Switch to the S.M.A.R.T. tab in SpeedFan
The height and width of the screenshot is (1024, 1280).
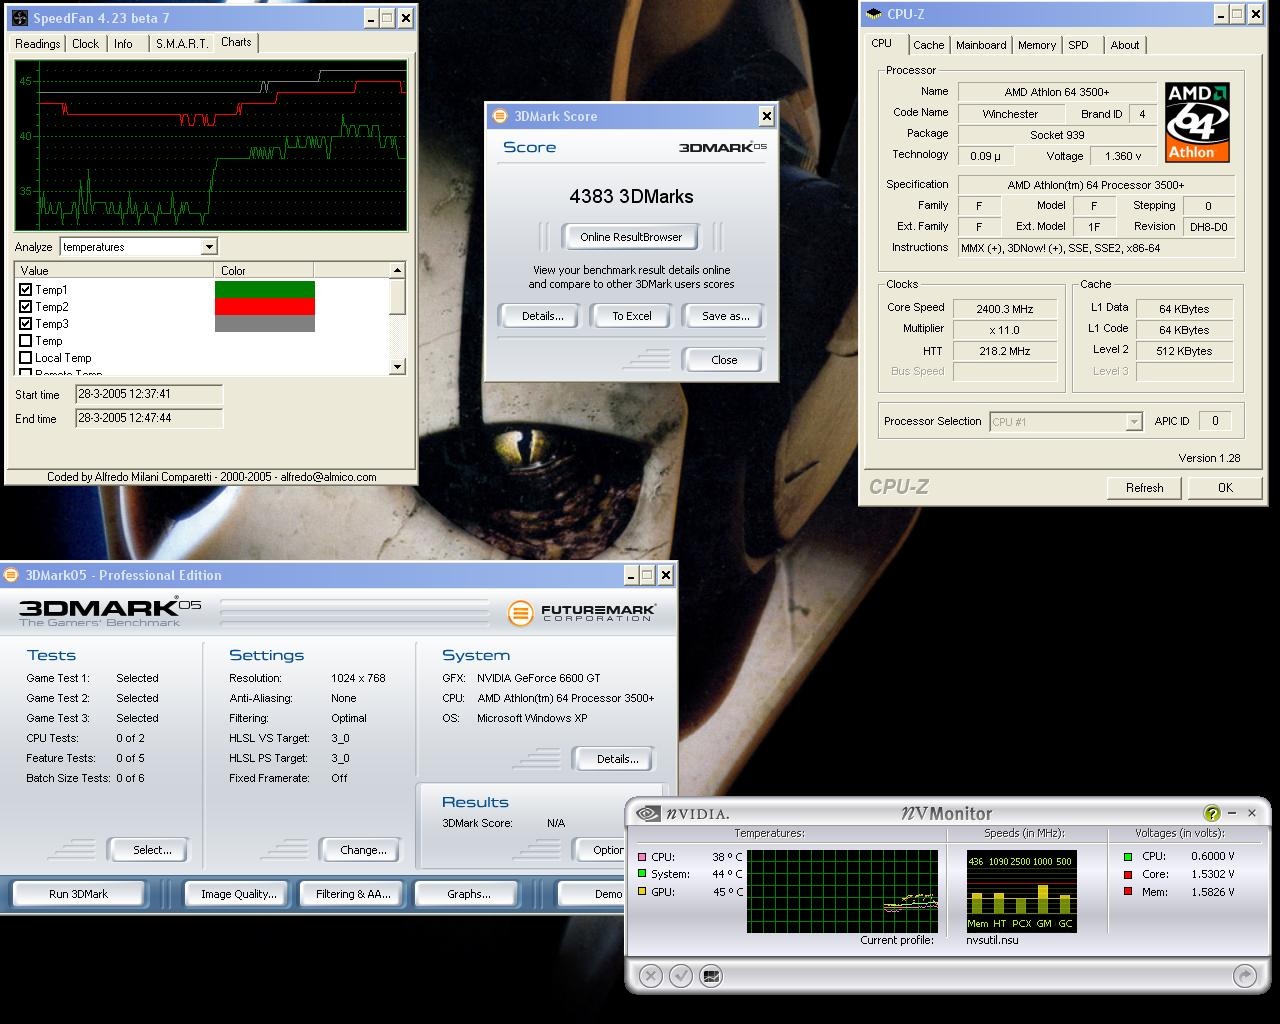[182, 44]
